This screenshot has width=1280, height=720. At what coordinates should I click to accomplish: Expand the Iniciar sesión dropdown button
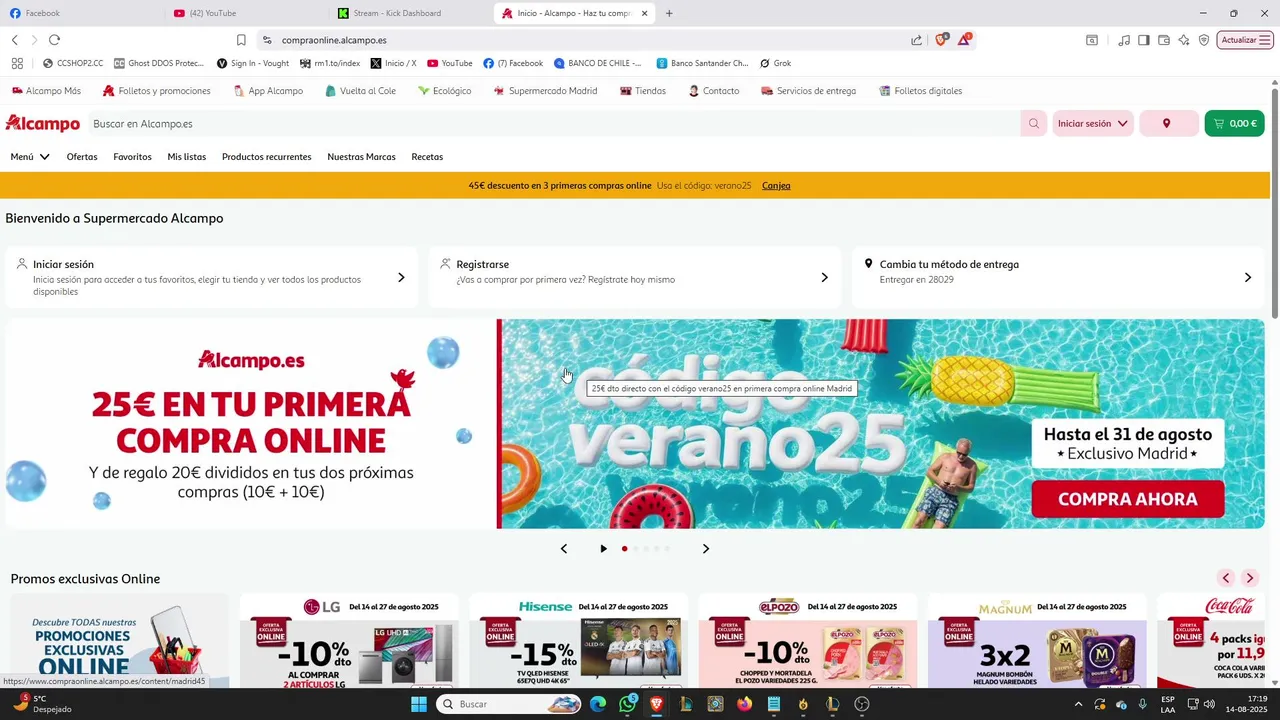(x=1093, y=124)
